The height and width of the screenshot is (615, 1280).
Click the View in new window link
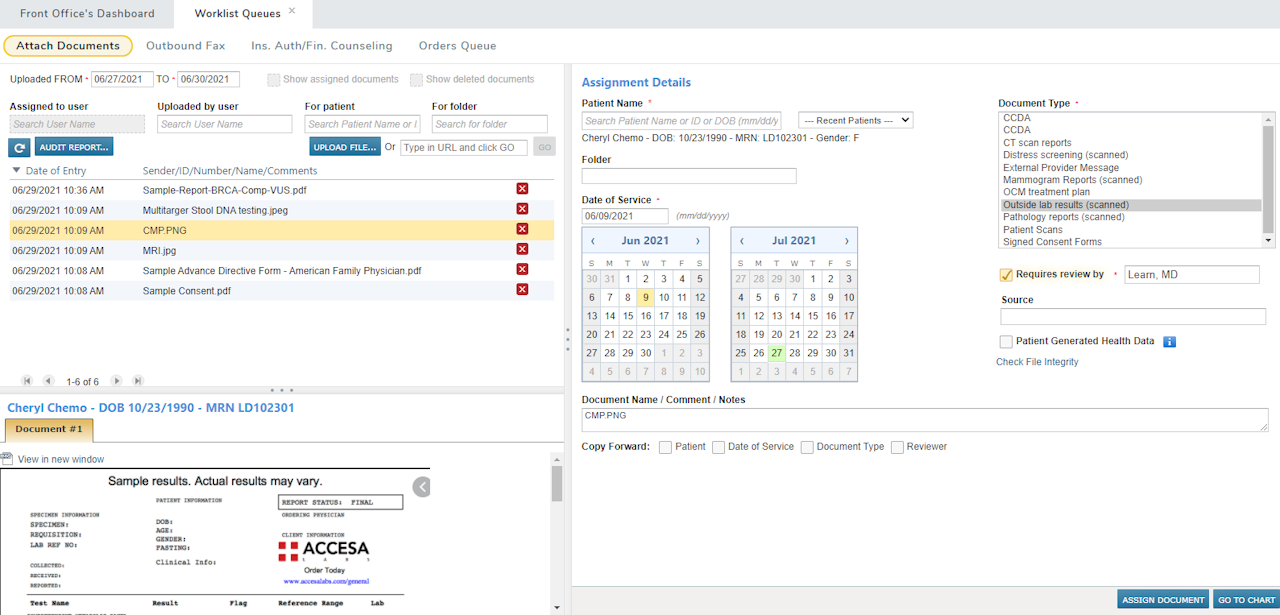point(60,460)
